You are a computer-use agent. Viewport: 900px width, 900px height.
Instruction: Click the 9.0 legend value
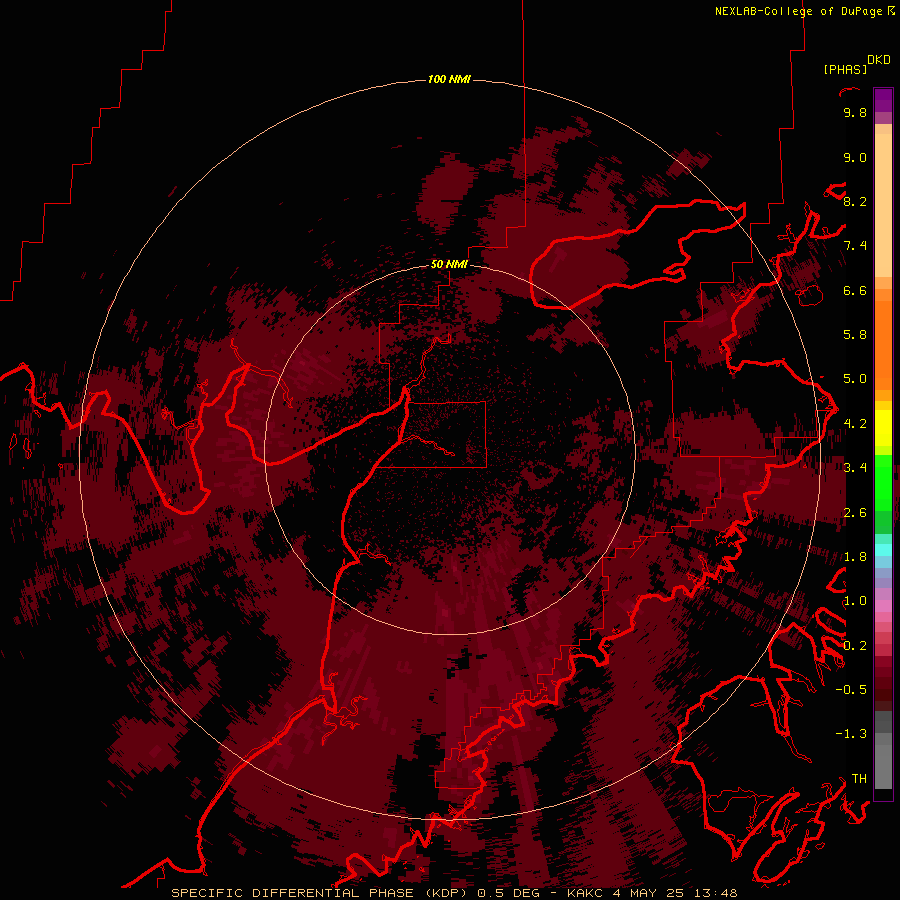click(x=855, y=158)
